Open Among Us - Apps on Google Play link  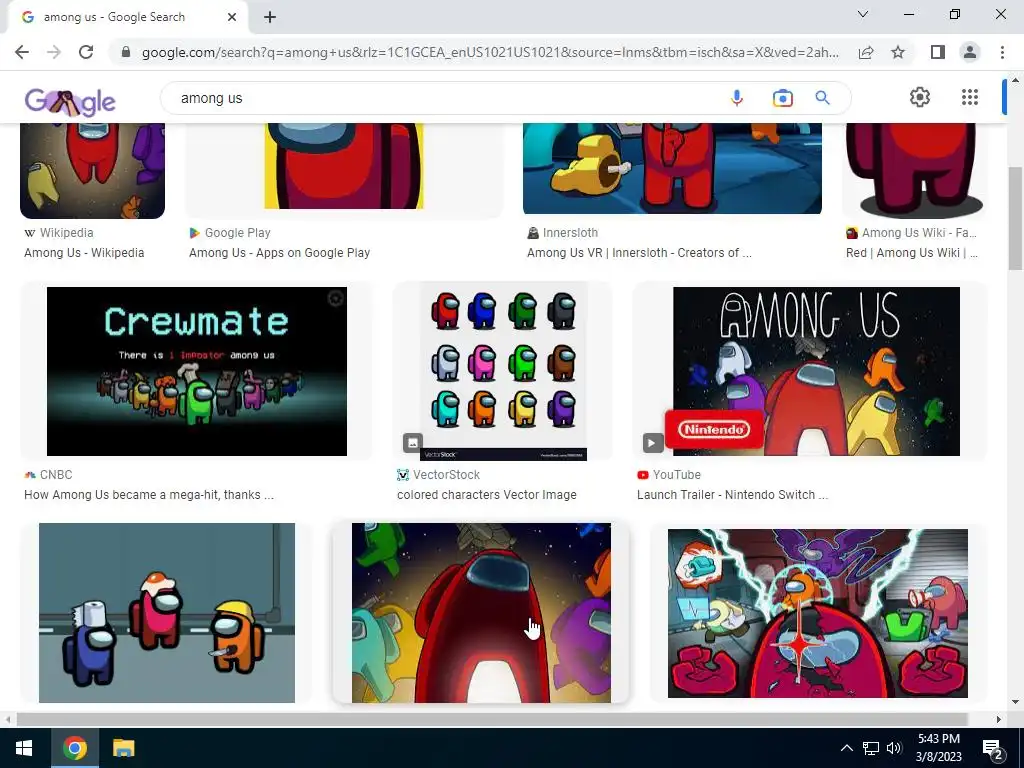pos(280,253)
